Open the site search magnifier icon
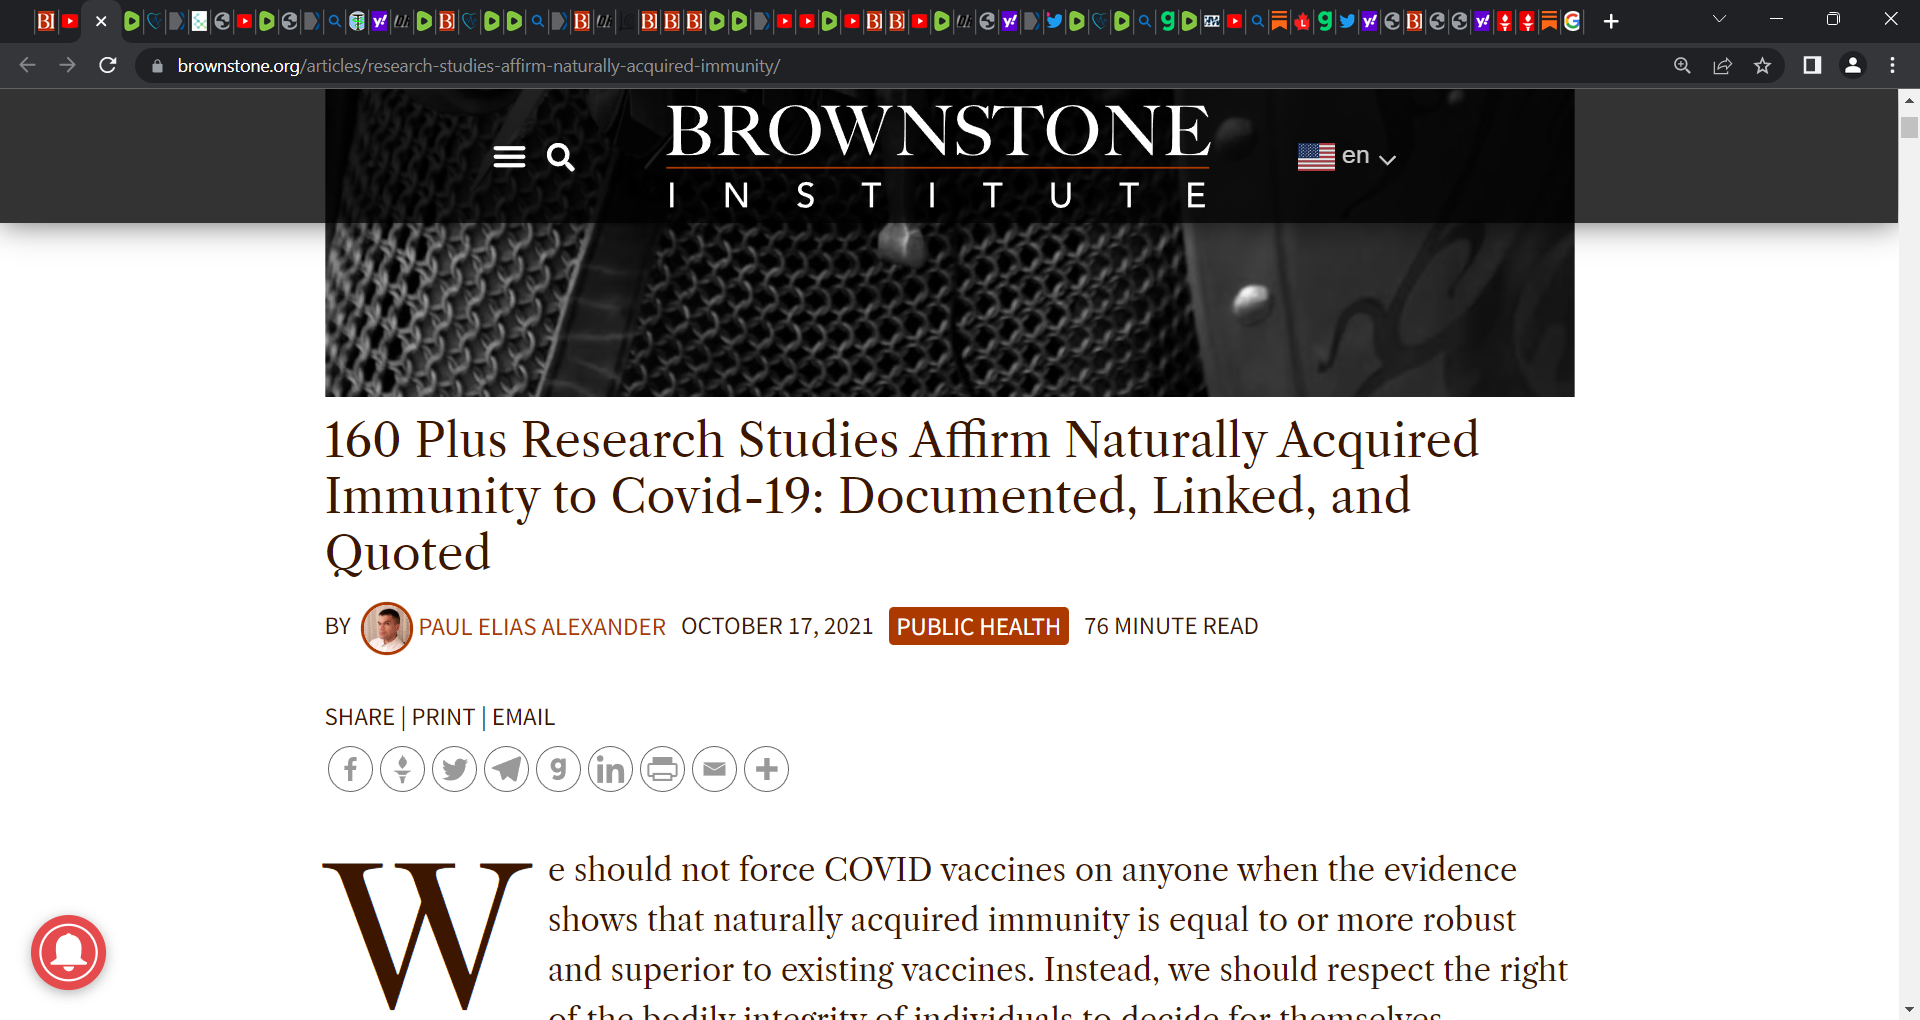1920x1020 pixels. [560, 157]
